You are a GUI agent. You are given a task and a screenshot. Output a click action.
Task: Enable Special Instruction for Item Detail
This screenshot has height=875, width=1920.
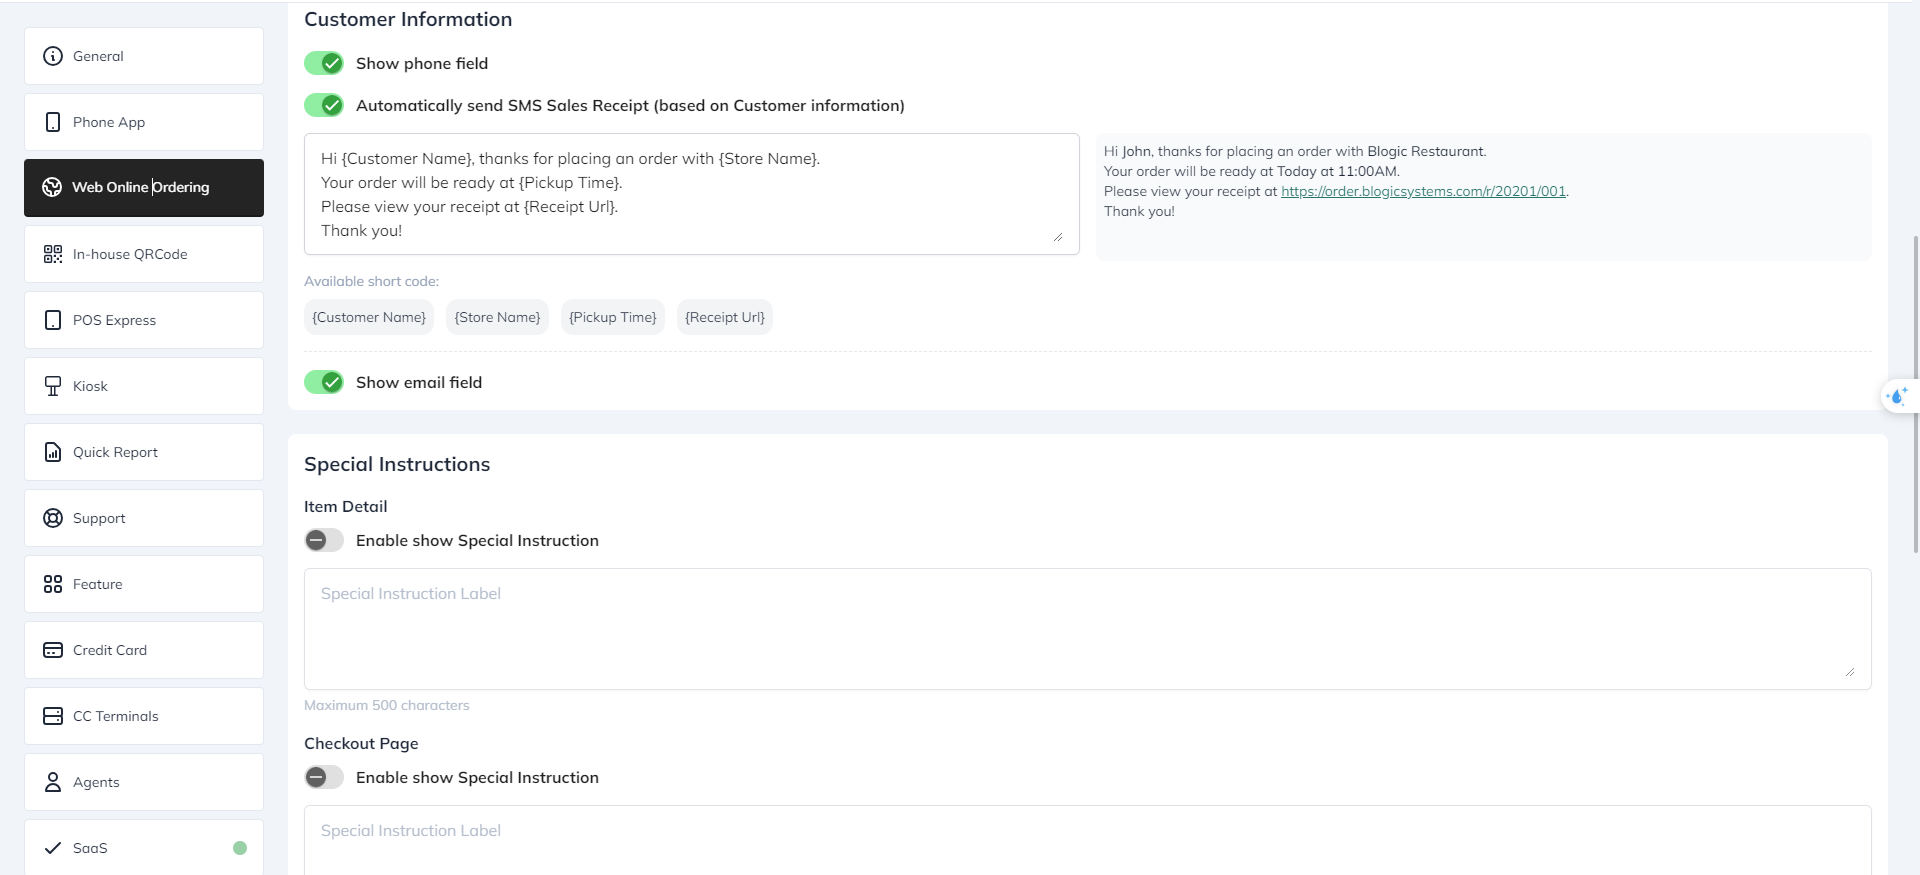[324, 540]
